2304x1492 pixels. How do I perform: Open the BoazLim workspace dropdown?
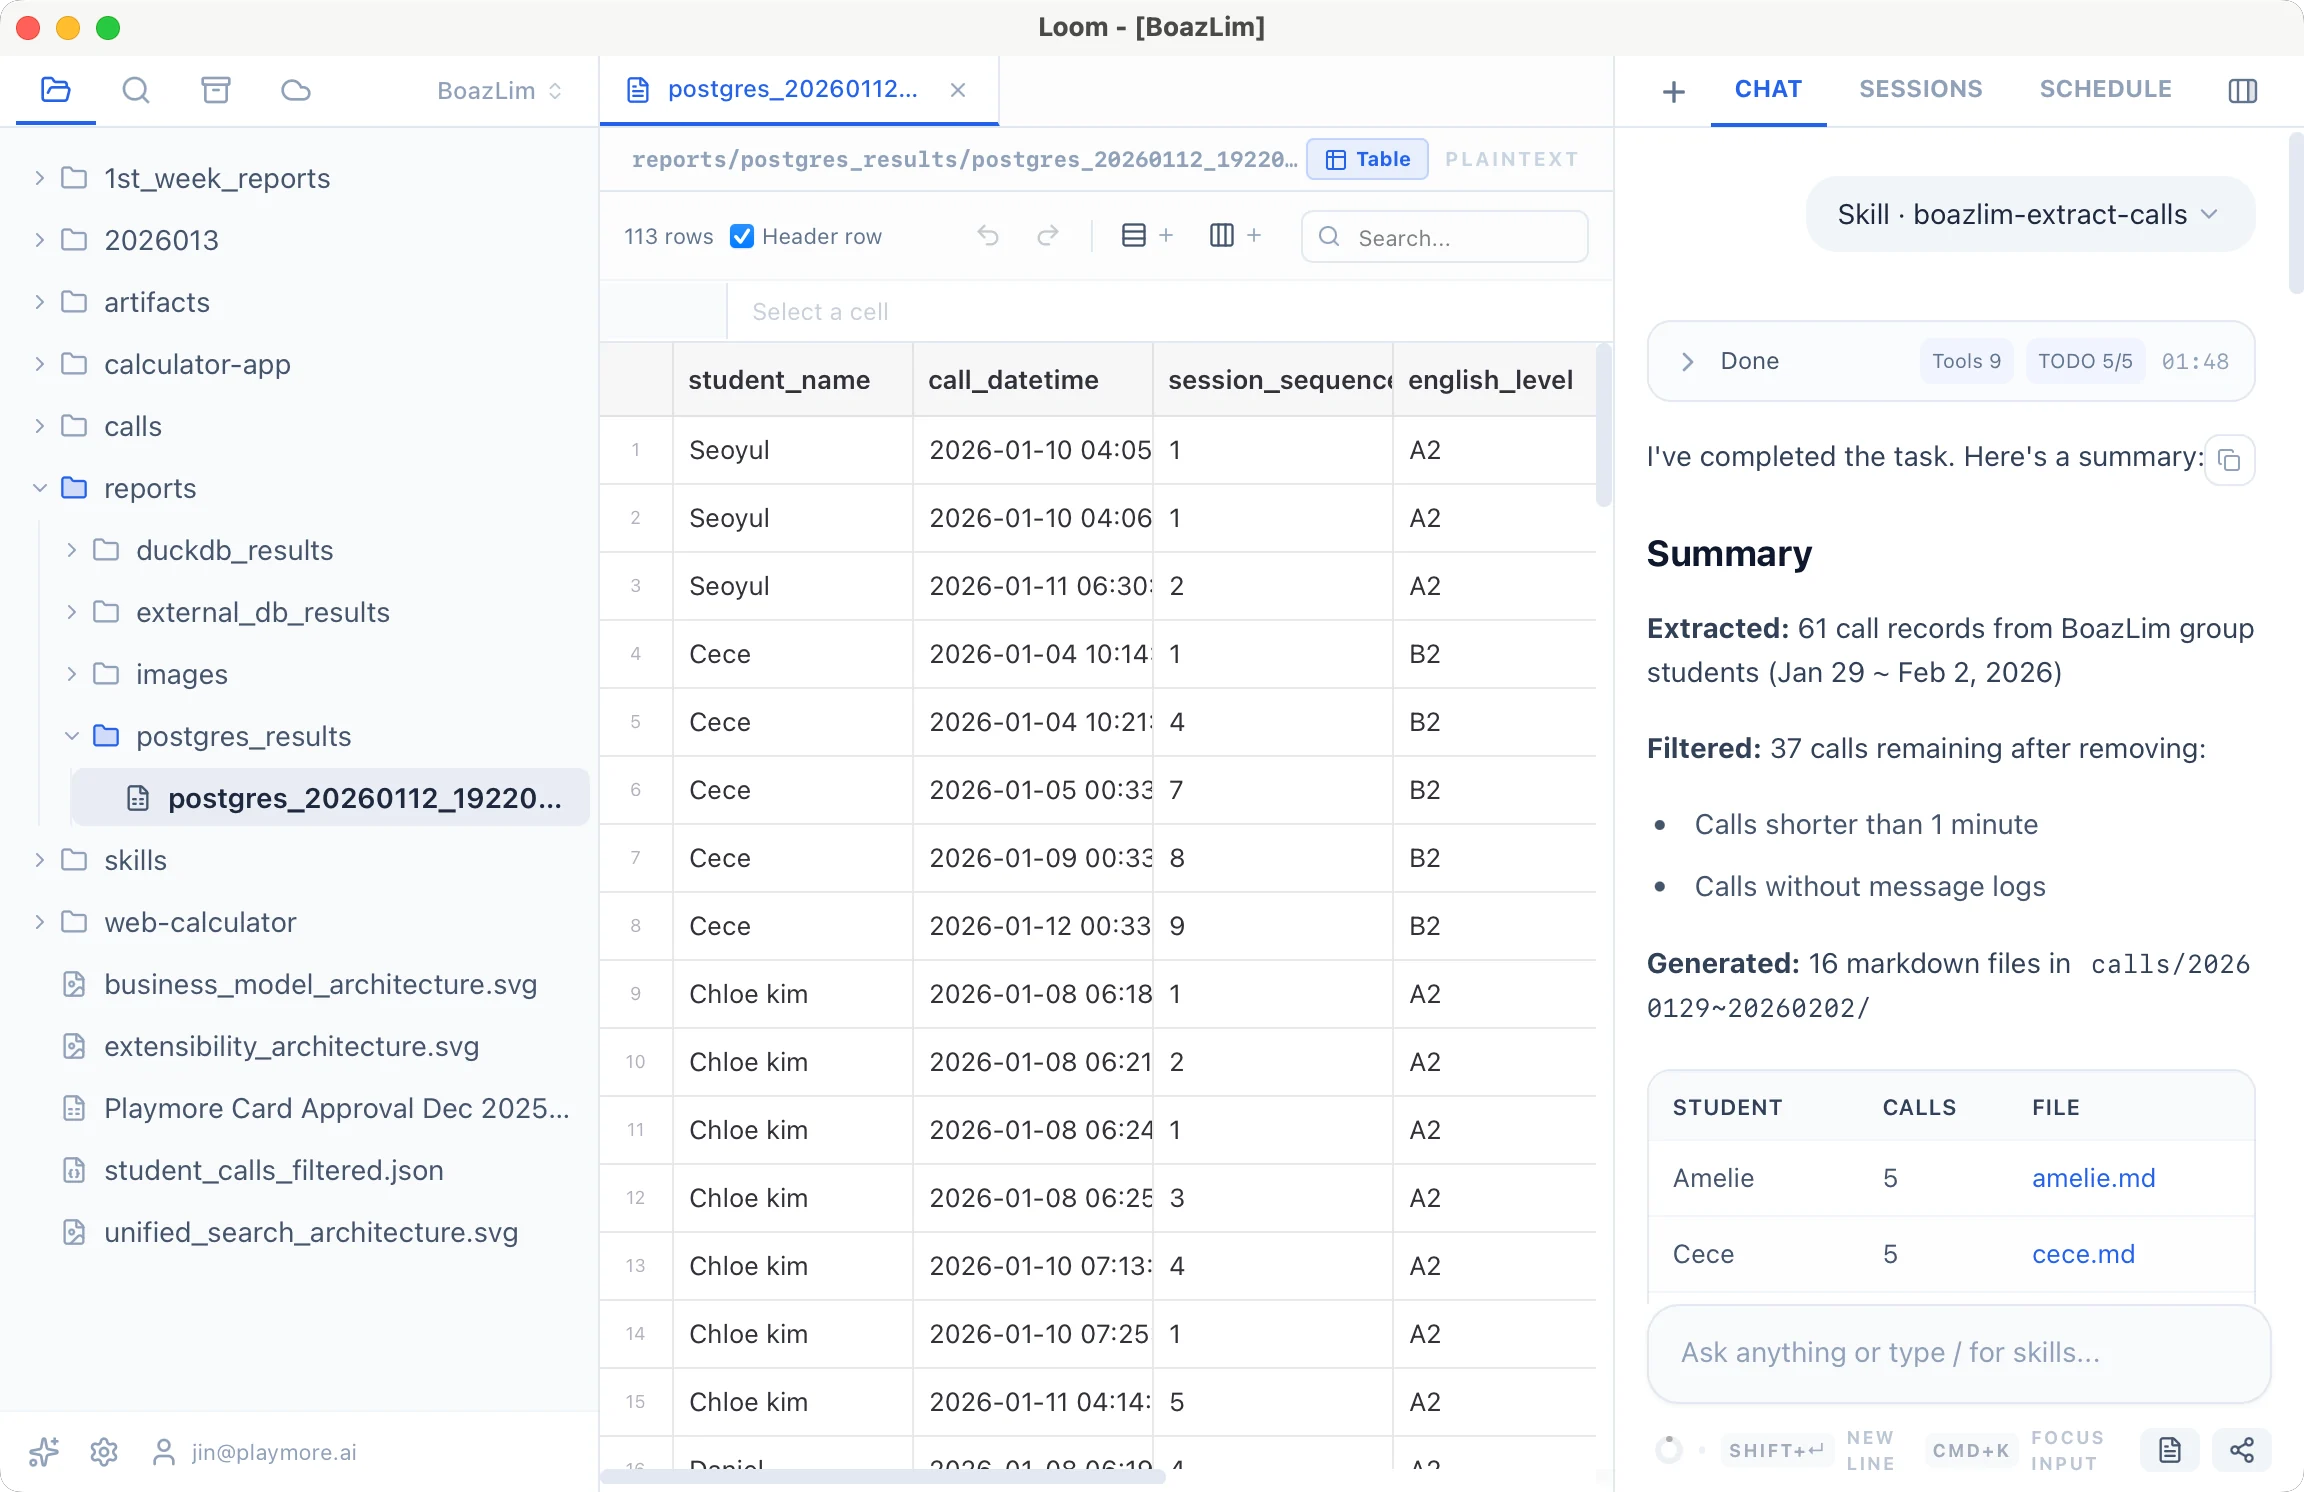point(499,91)
